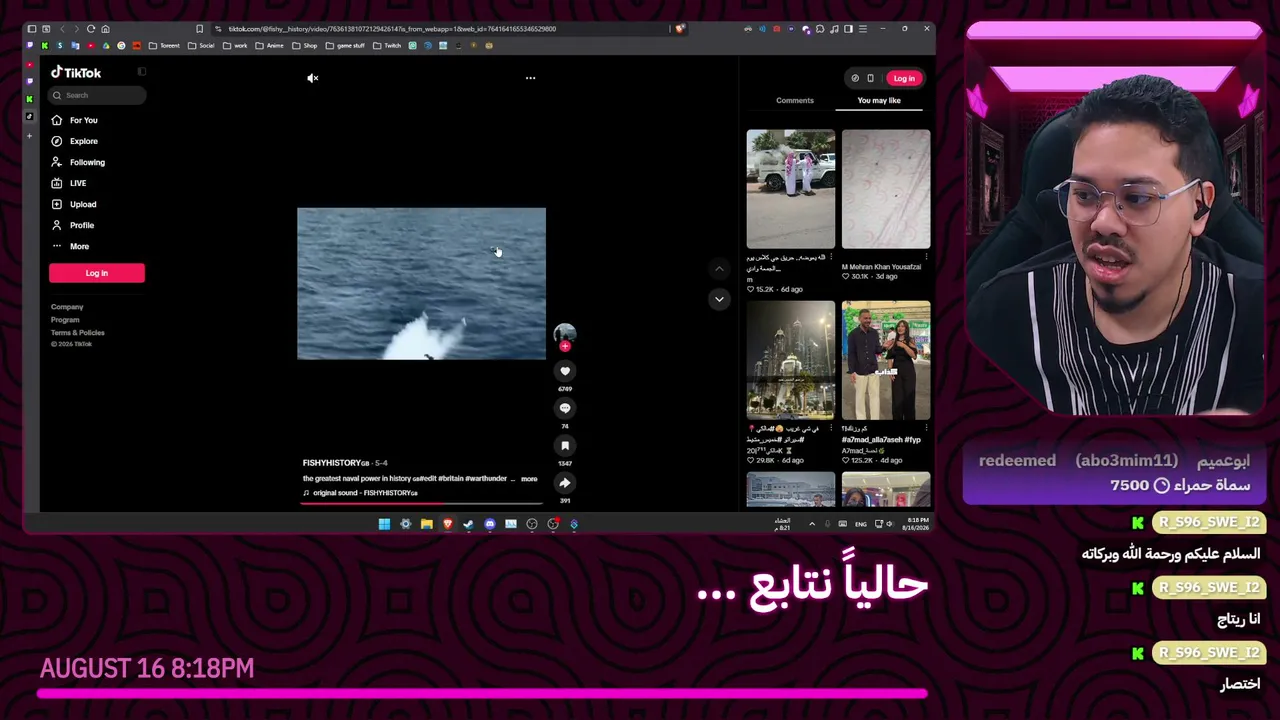Open the get-app icon beside Log in
Image resolution: width=1280 pixels, height=720 pixels.
[x=870, y=78]
